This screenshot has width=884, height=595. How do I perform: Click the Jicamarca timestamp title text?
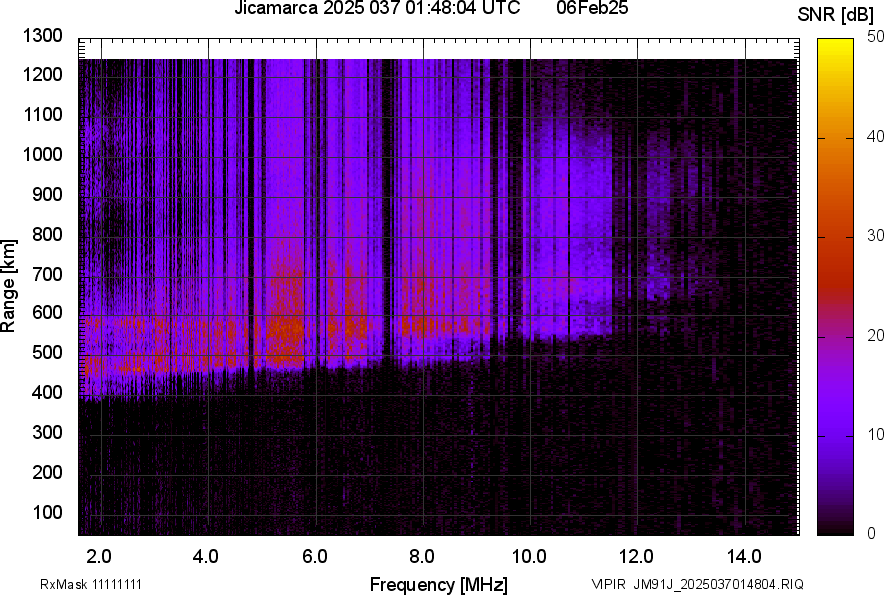(376, 9)
